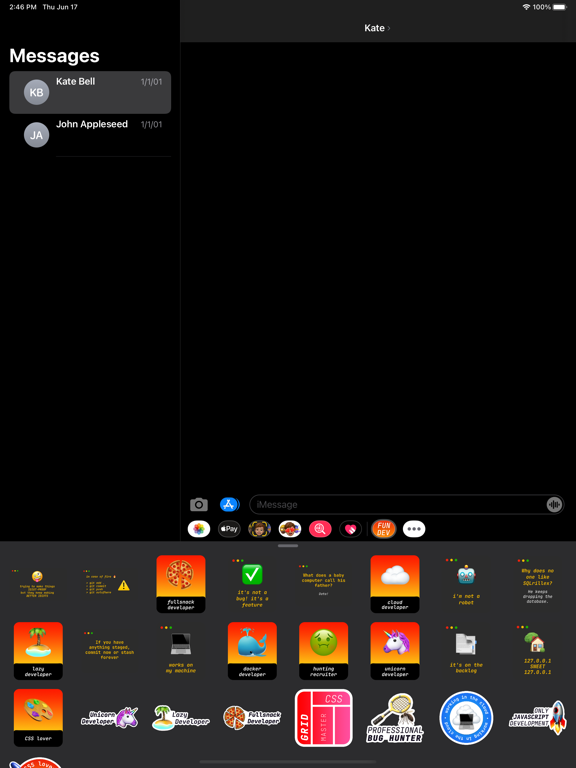
Task: Tap the 2:46 PM clock
Action: tap(23, 7)
